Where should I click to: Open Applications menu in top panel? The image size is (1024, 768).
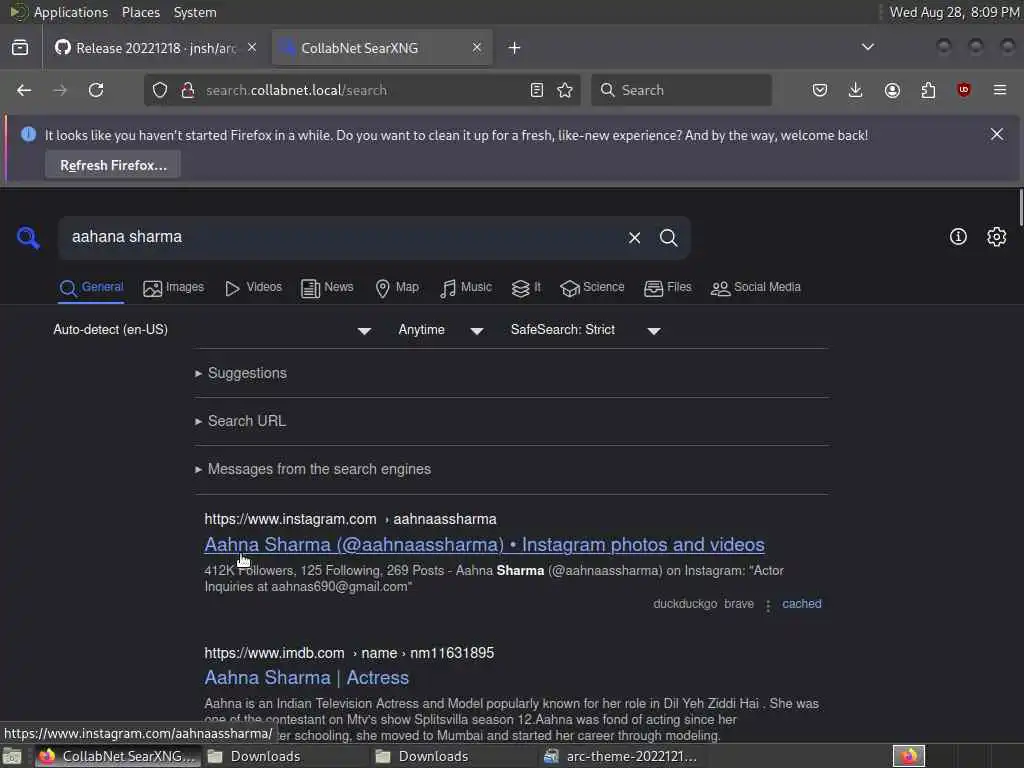pyautogui.click(x=71, y=12)
